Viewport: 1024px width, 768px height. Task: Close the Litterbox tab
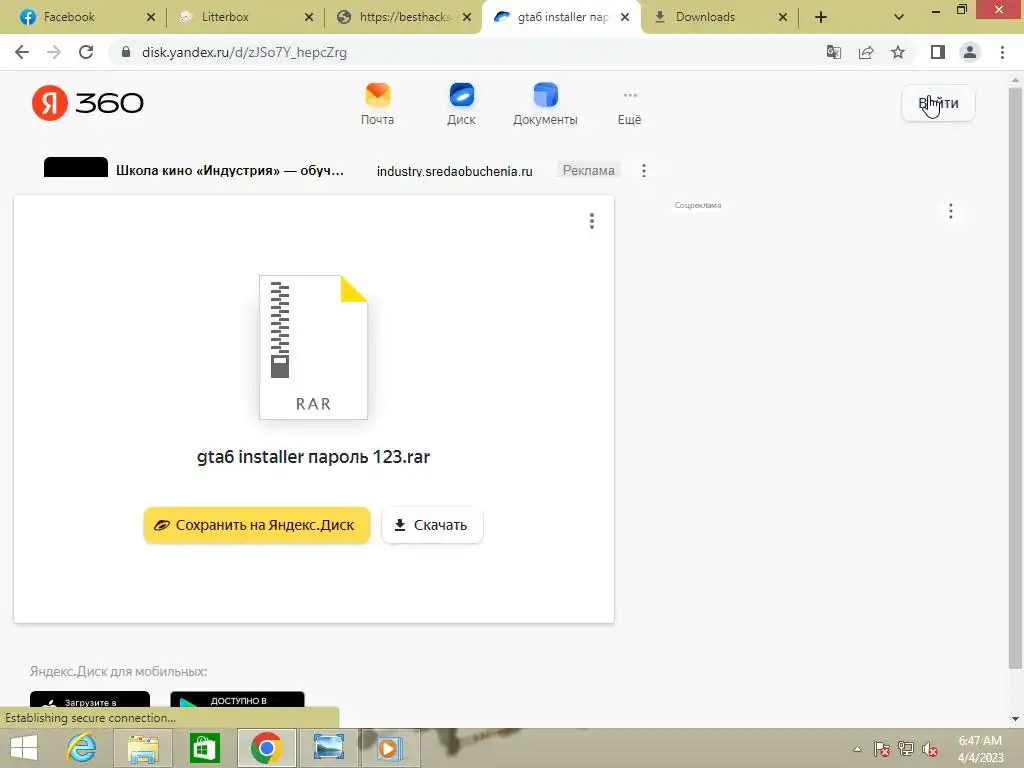tap(309, 17)
